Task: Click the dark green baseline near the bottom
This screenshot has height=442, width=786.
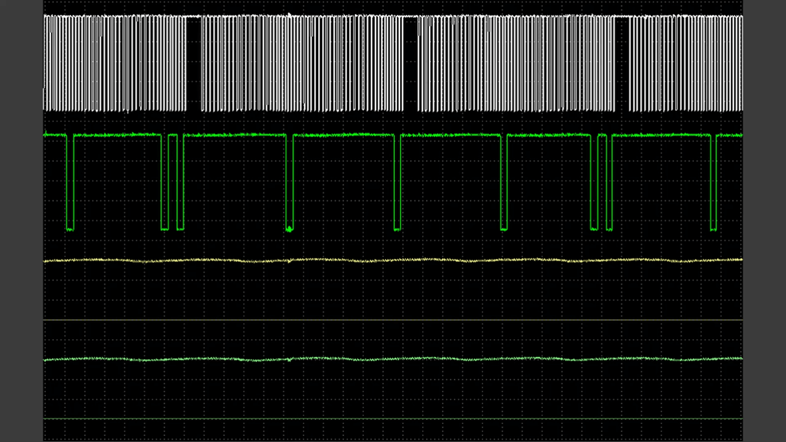Action: coord(400,418)
